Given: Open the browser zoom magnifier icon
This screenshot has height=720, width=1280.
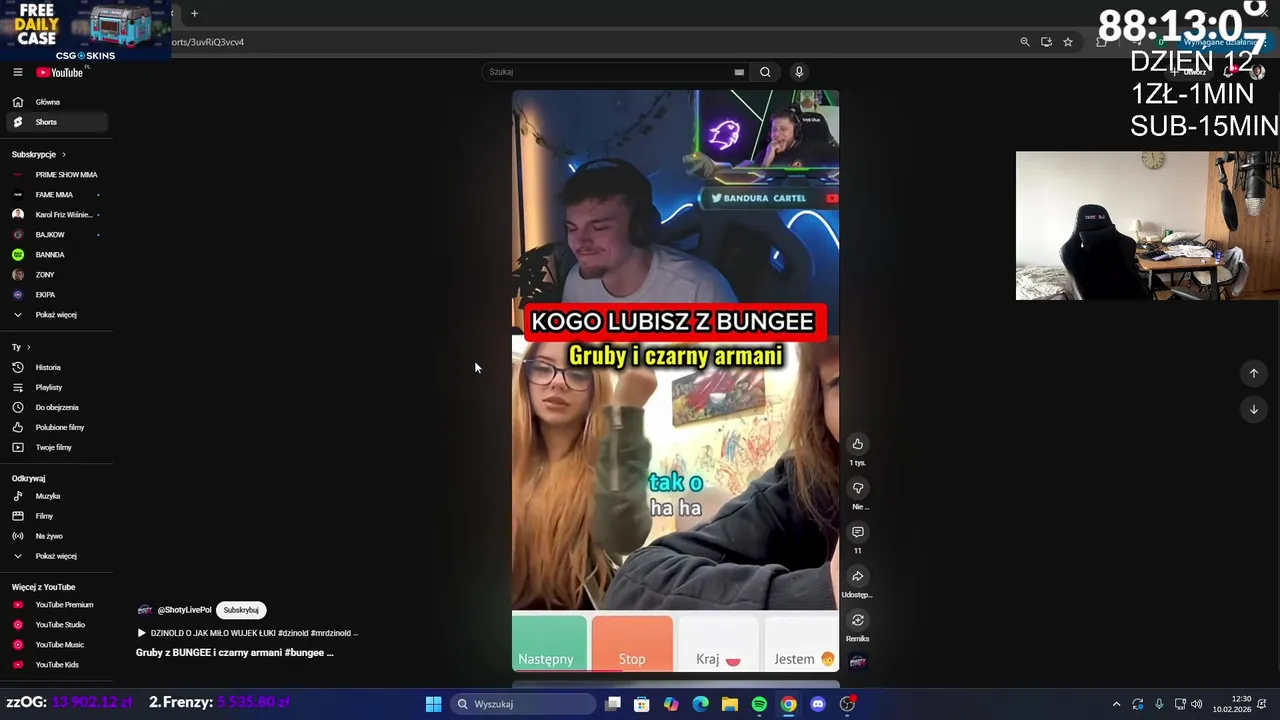Looking at the screenshot, I should 1024,42.
